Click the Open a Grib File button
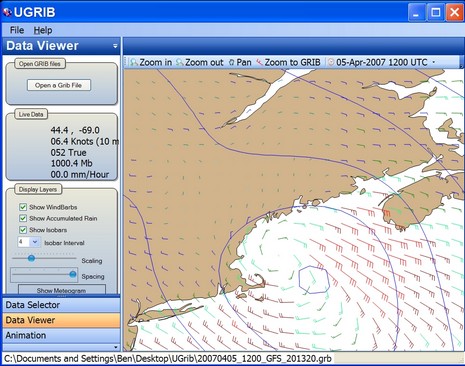The image size is (465, 366). tap(59, 85)
